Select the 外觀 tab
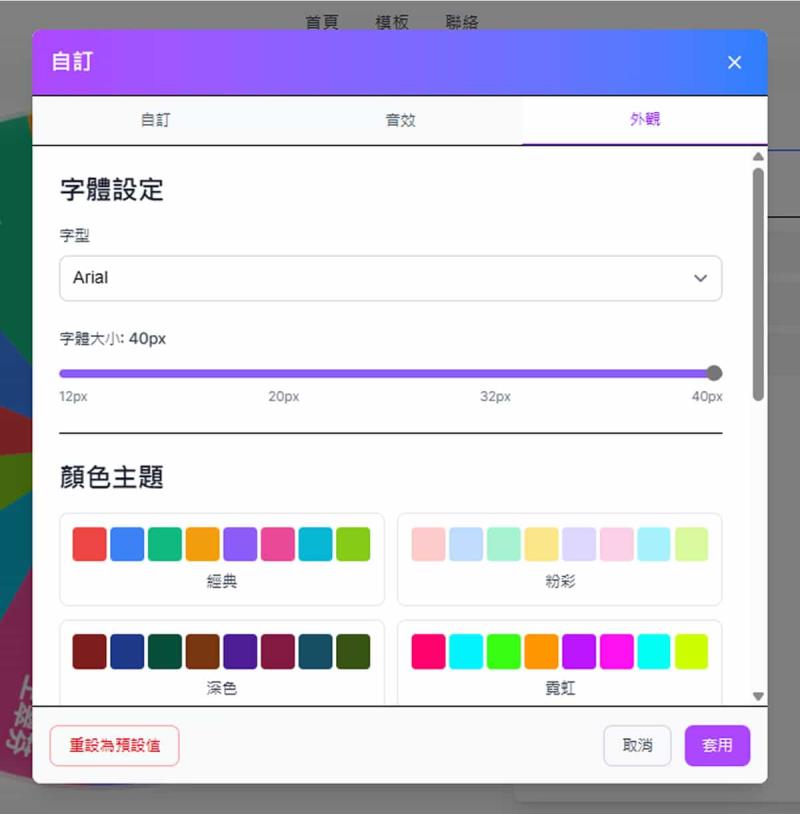 (645, 120)
